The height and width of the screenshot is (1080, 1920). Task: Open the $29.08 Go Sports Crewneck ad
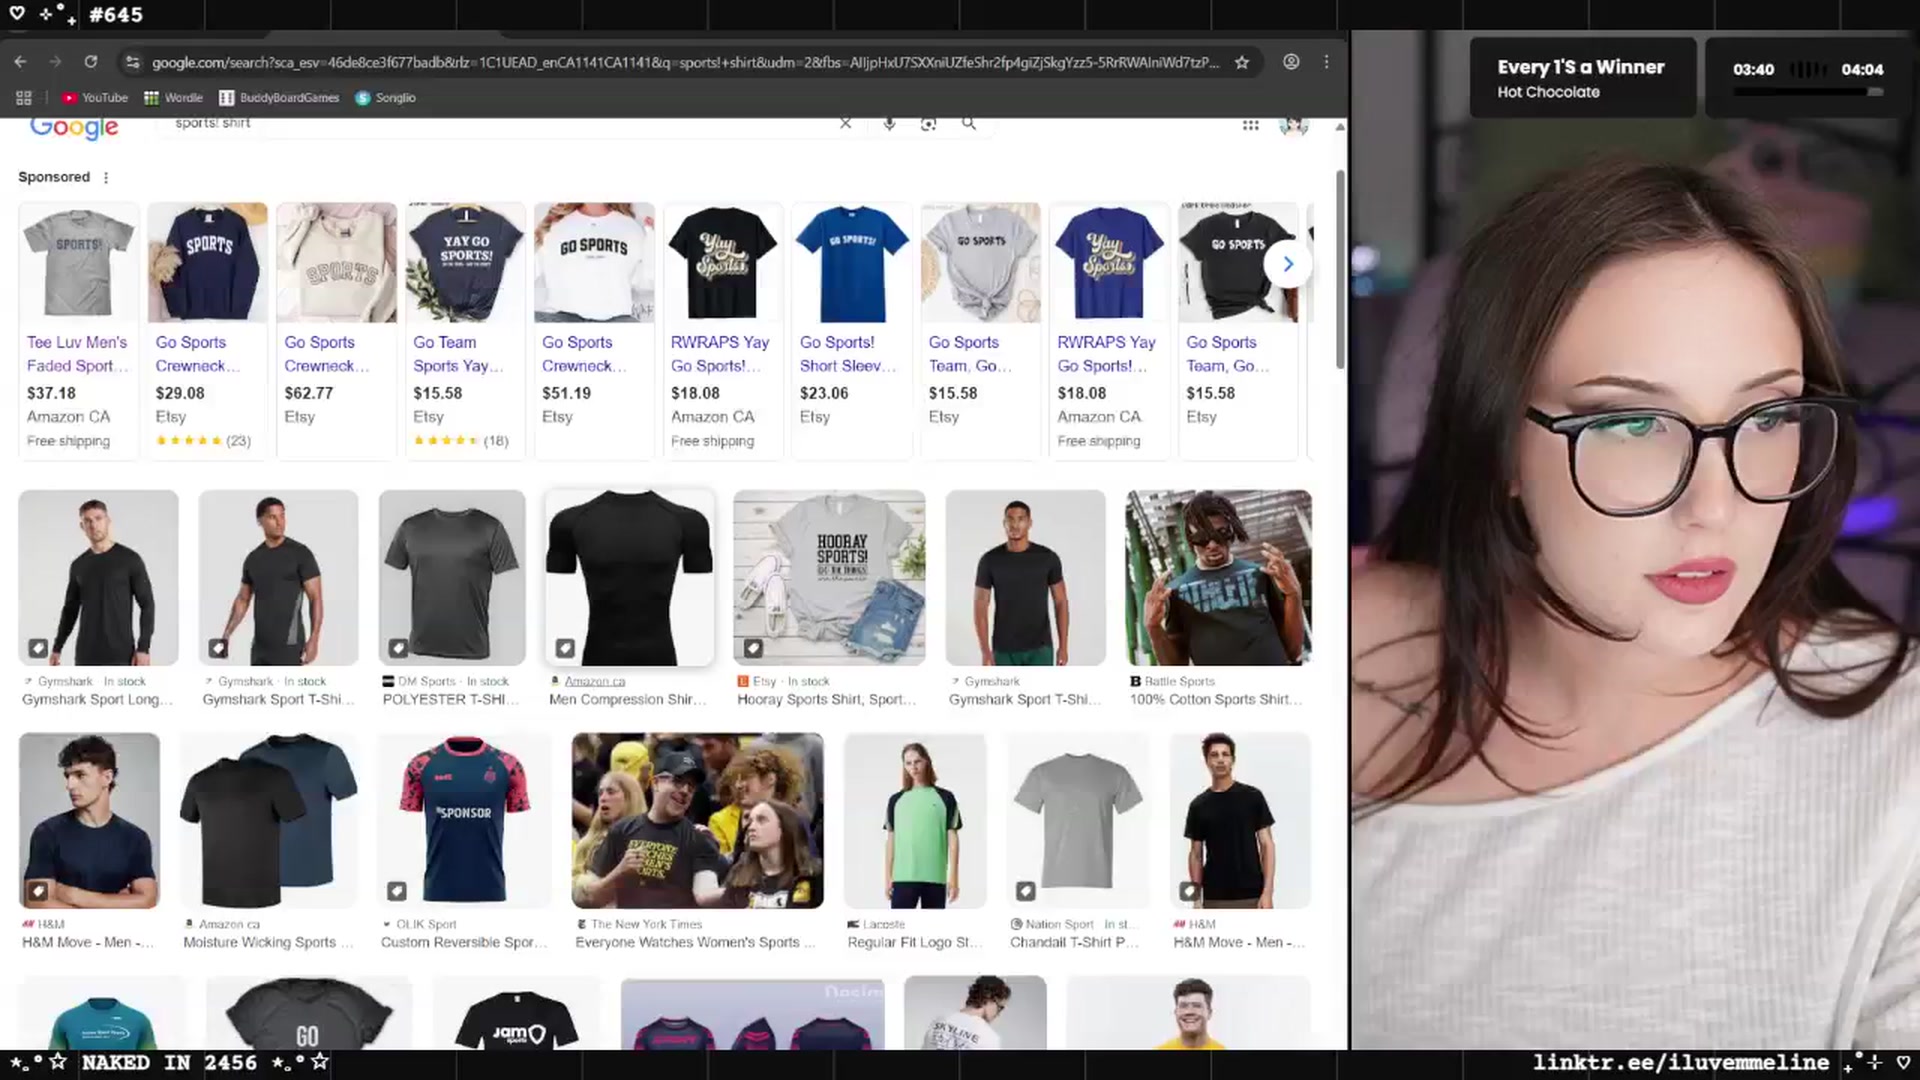pos(207,330)
